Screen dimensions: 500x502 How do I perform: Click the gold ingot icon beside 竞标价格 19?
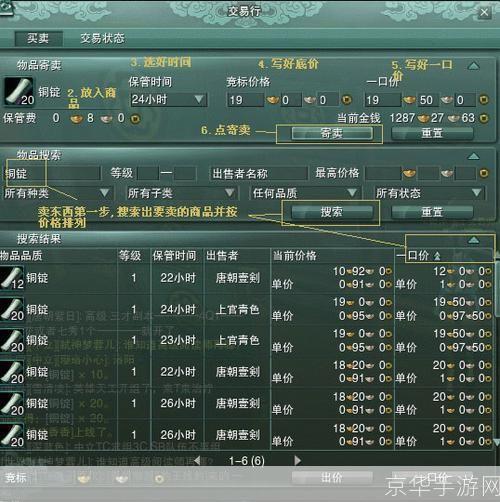click(273, 100)
